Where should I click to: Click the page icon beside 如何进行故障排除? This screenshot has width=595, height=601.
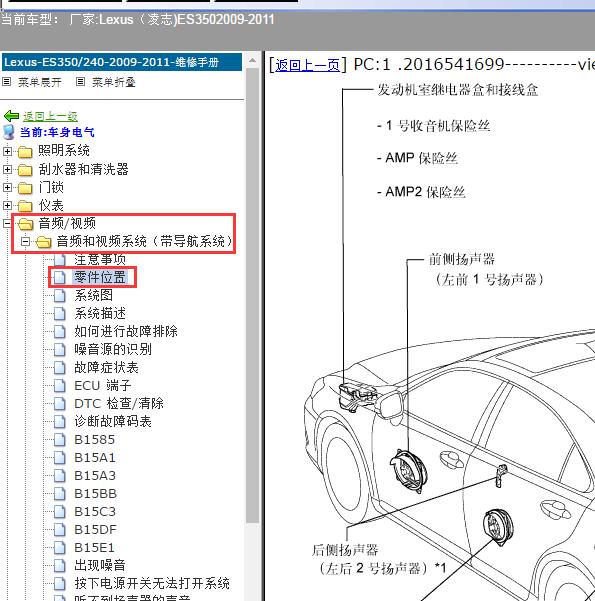pyautogui.click(x=59, y=331)
